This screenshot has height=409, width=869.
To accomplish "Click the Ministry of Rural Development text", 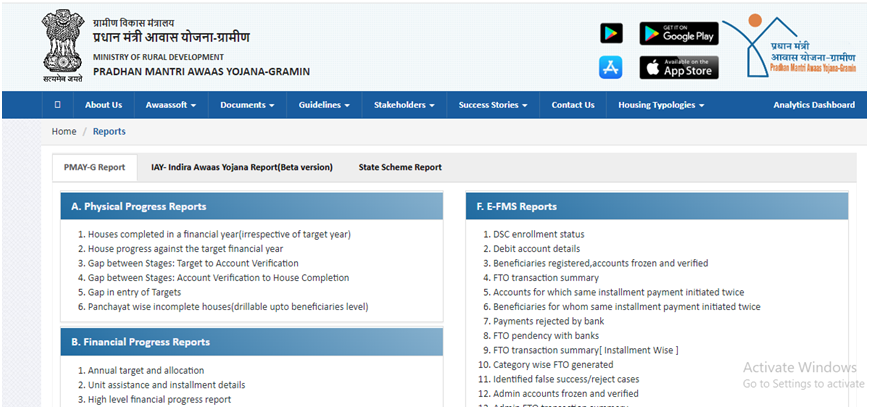I will click(x=159, y=57).
